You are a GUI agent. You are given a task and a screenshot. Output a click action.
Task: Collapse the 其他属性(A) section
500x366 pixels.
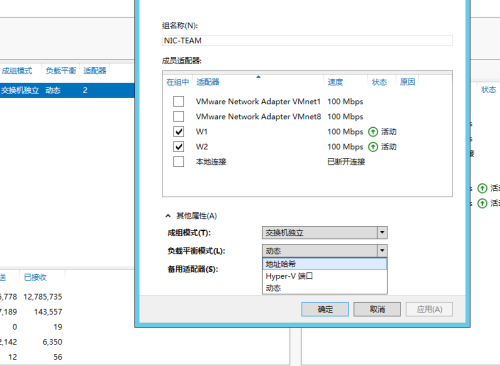[168, 216]
